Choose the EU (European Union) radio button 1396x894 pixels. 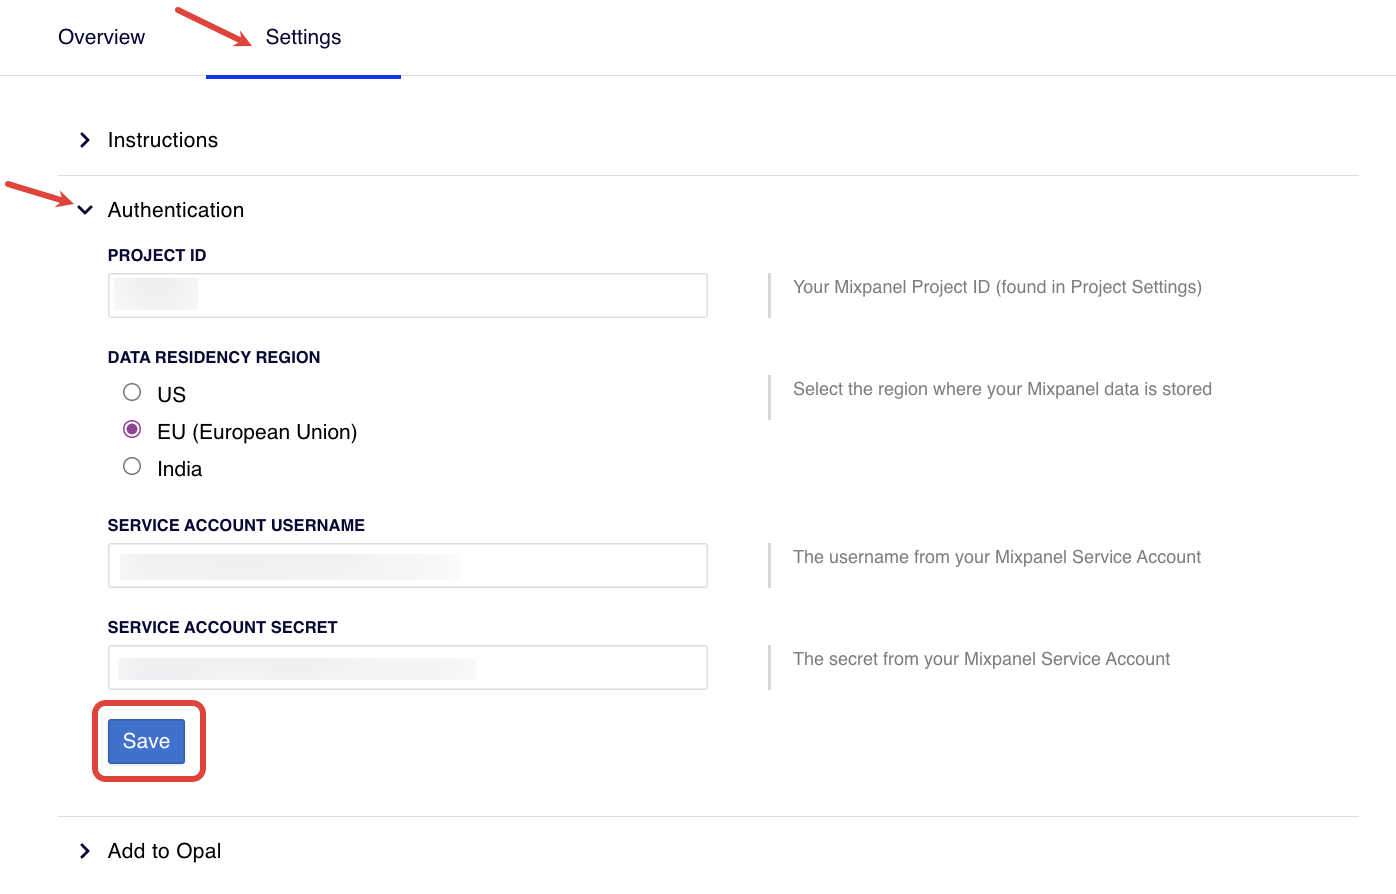coord(132,429)
